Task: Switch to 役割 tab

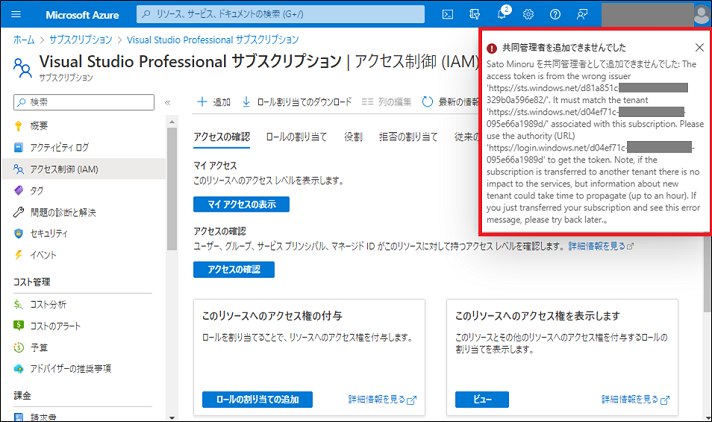Action: point(353,137)
